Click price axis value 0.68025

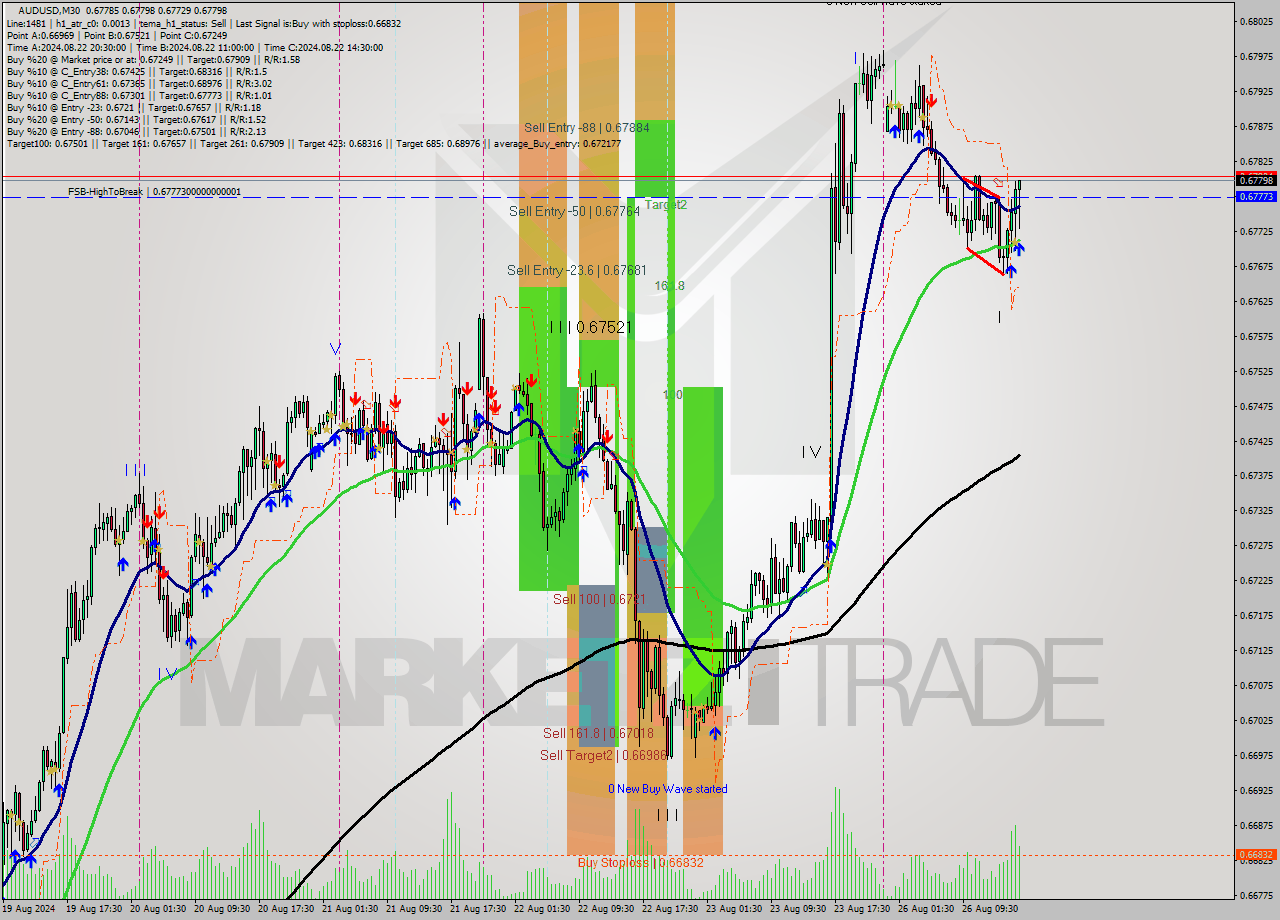[1256, 21]
